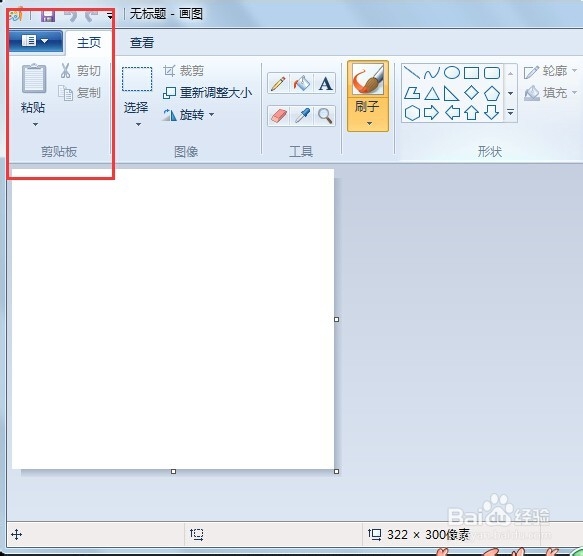The width and height of the screenshot is (583, 556).
Task: Pick the straight line shape
Action: [x=412, y=73]
